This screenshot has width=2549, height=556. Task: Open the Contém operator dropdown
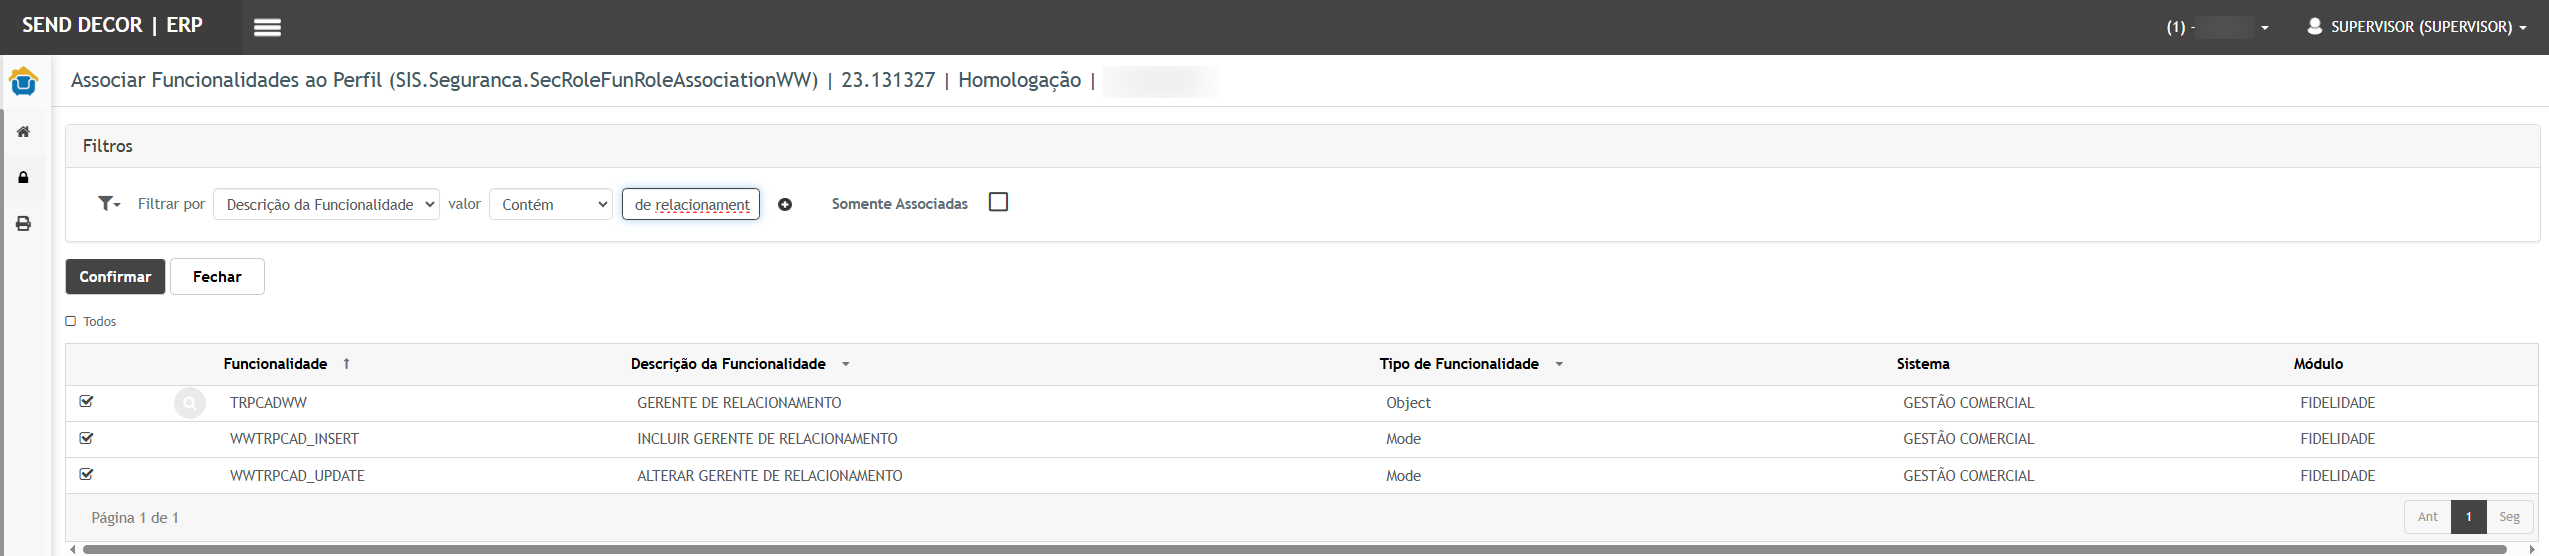coord(550,205)
